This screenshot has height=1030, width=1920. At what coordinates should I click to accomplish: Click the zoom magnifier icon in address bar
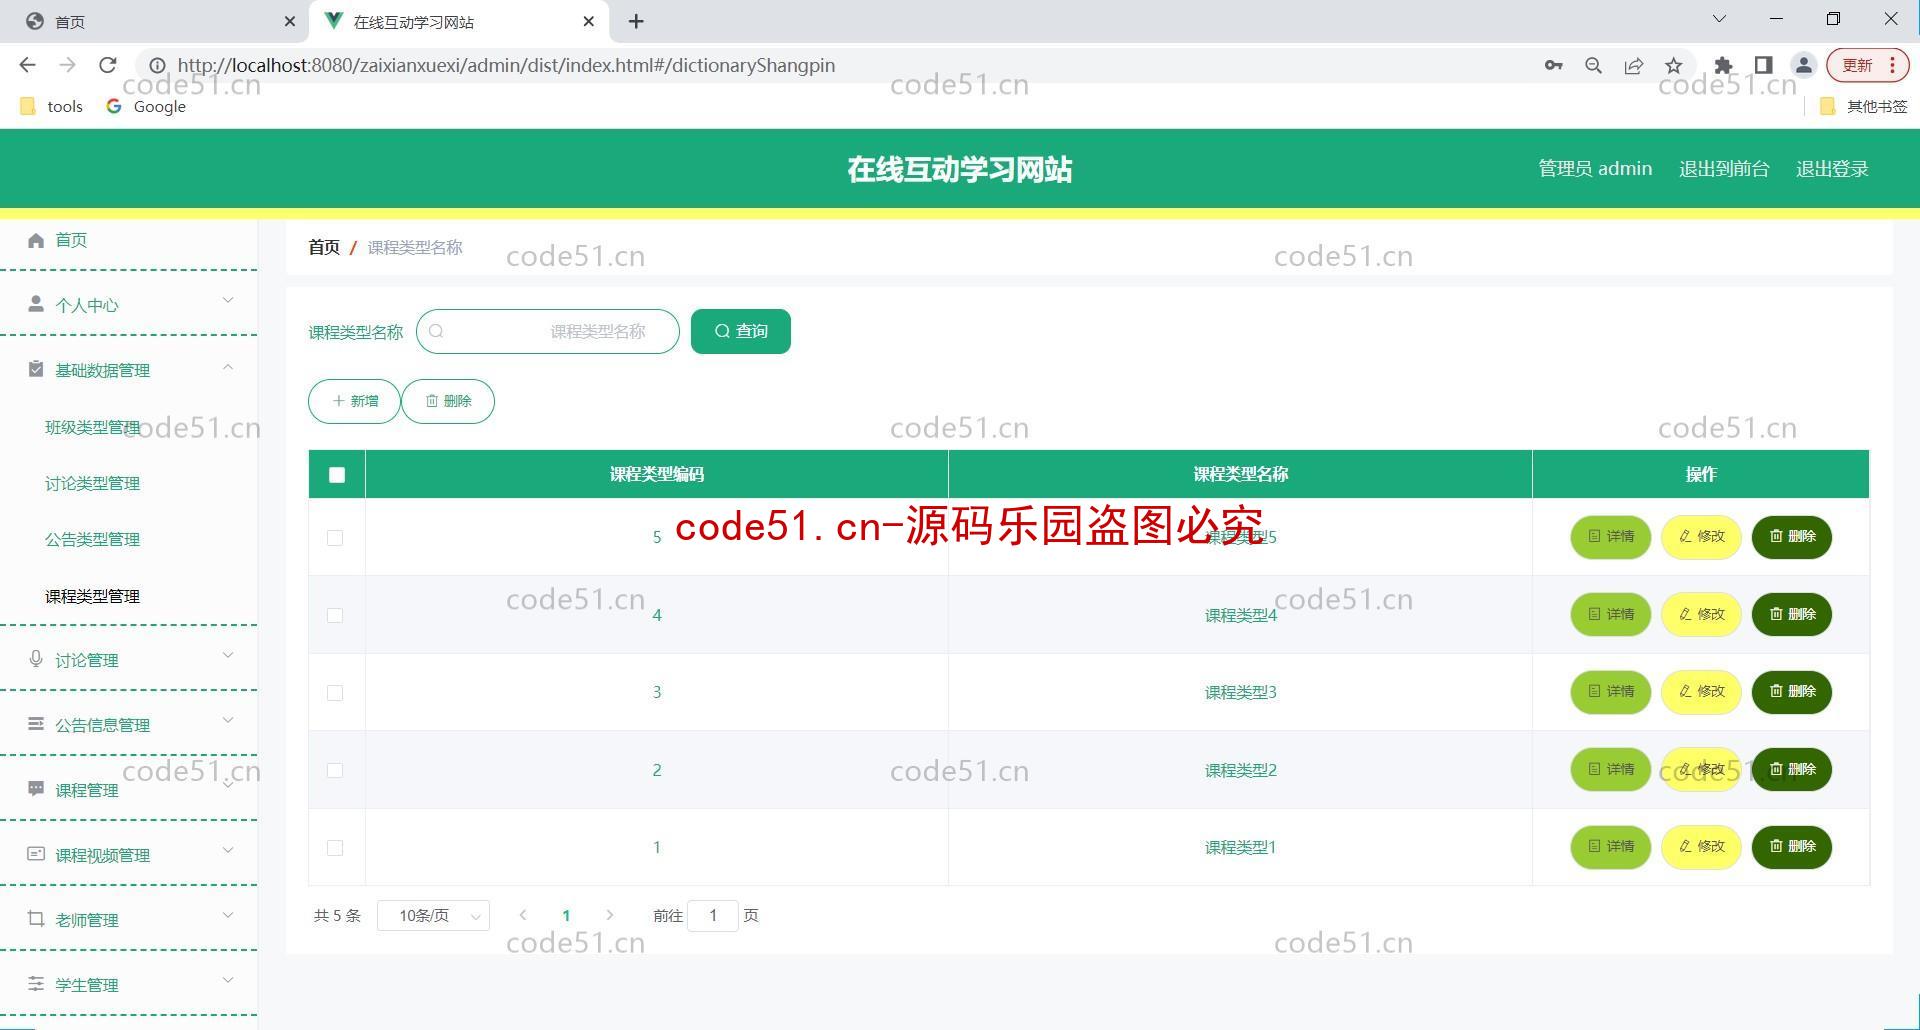tap(1593, 65)
